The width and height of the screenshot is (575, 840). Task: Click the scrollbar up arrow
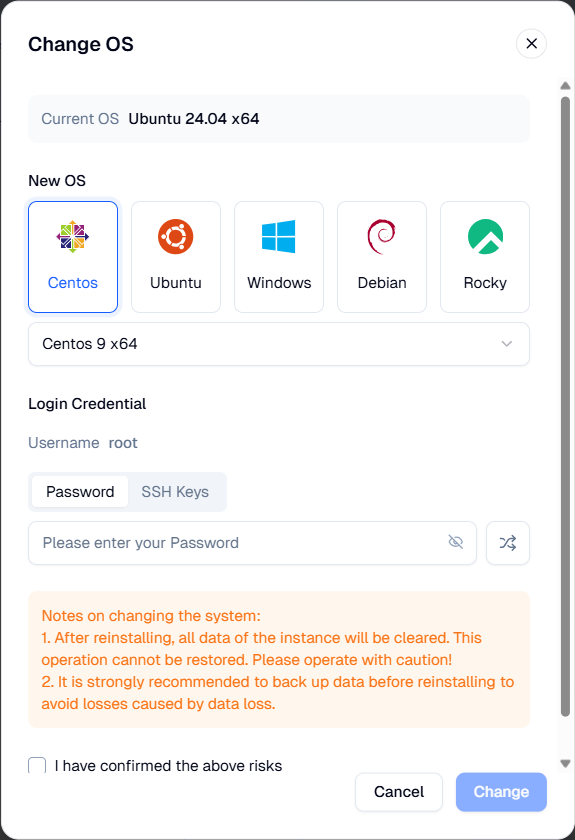(565, 85)
